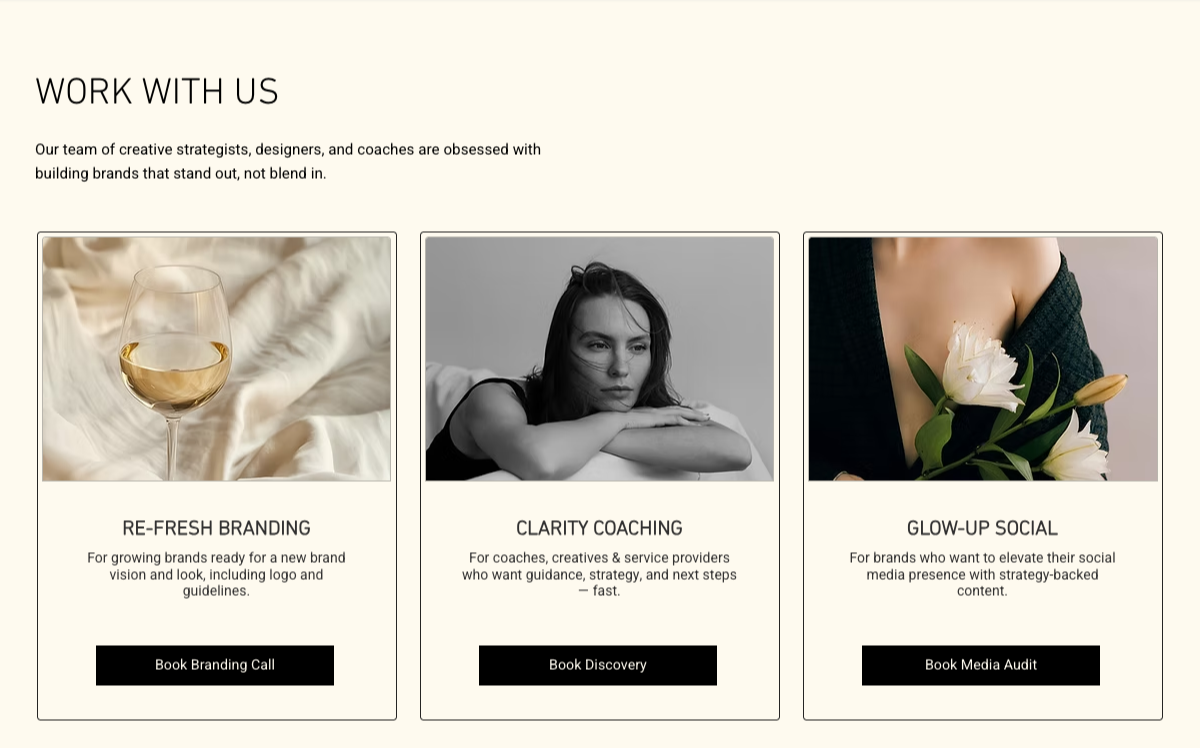This screenshot has height=748, width=1200.
Task: Click the WORK WITH US heading
Action: pyautogui.click(x=157, y=92)
